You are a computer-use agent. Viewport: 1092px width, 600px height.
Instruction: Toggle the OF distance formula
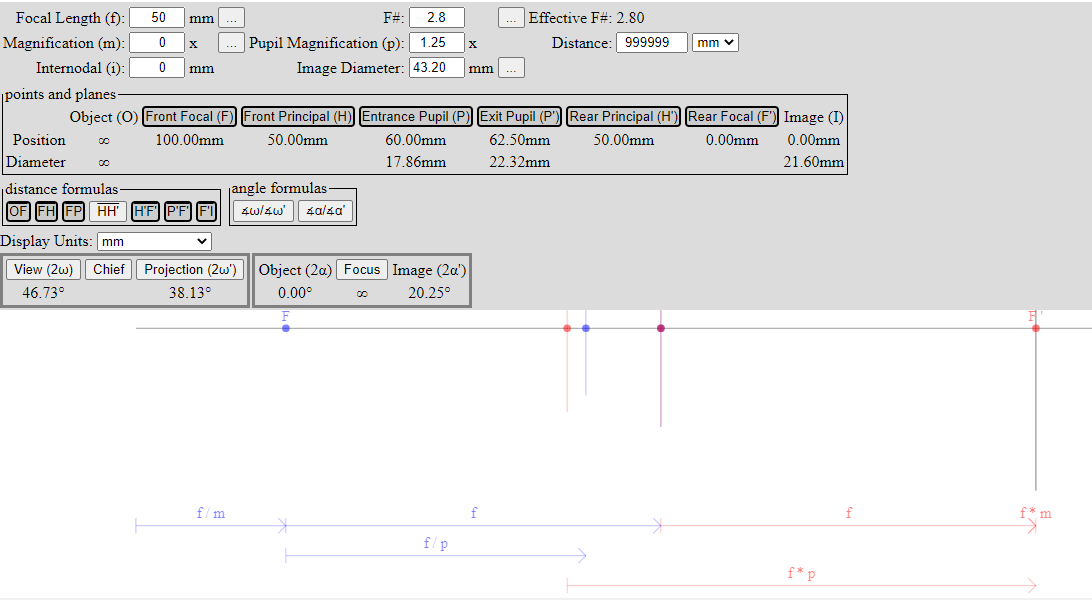tap(18, 211)
